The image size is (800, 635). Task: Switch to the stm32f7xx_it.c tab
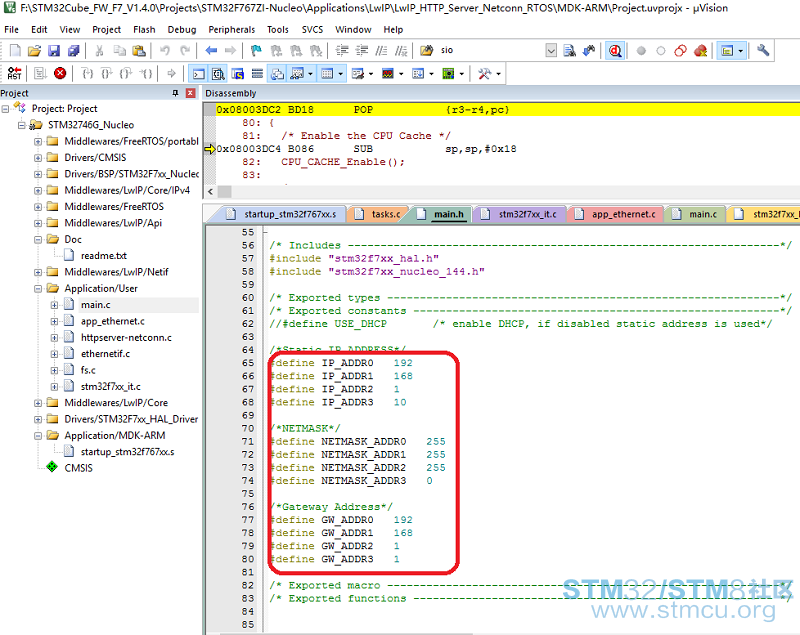(521, 214)
